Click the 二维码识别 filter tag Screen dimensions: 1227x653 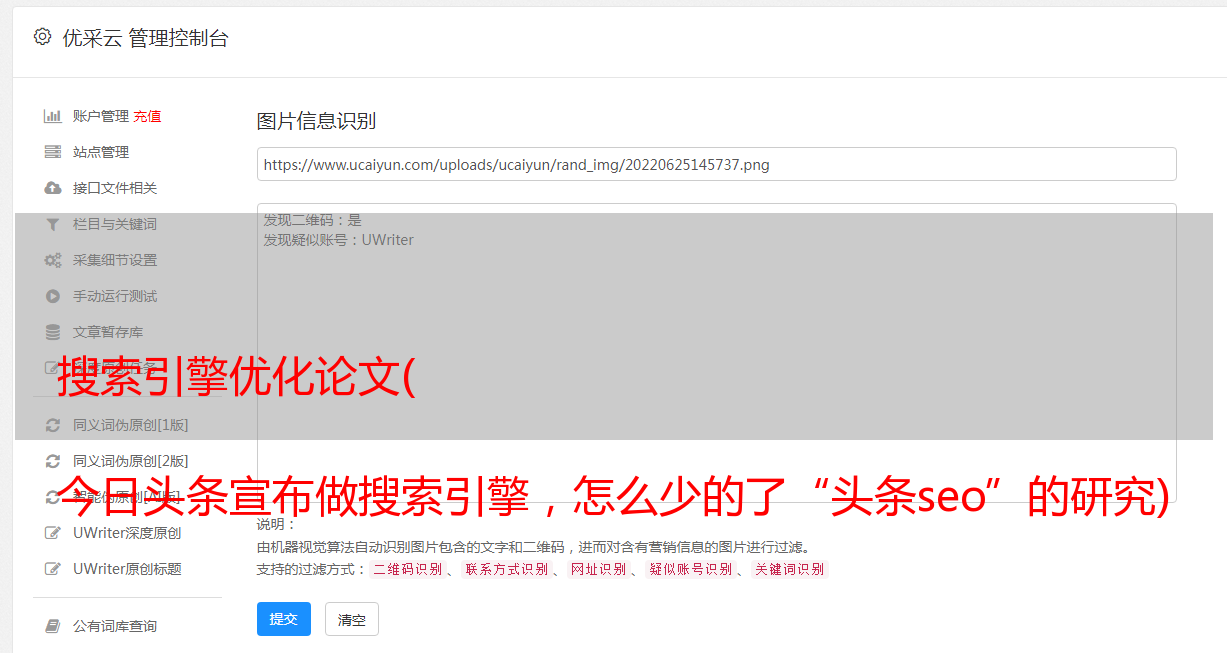[408, 569]
